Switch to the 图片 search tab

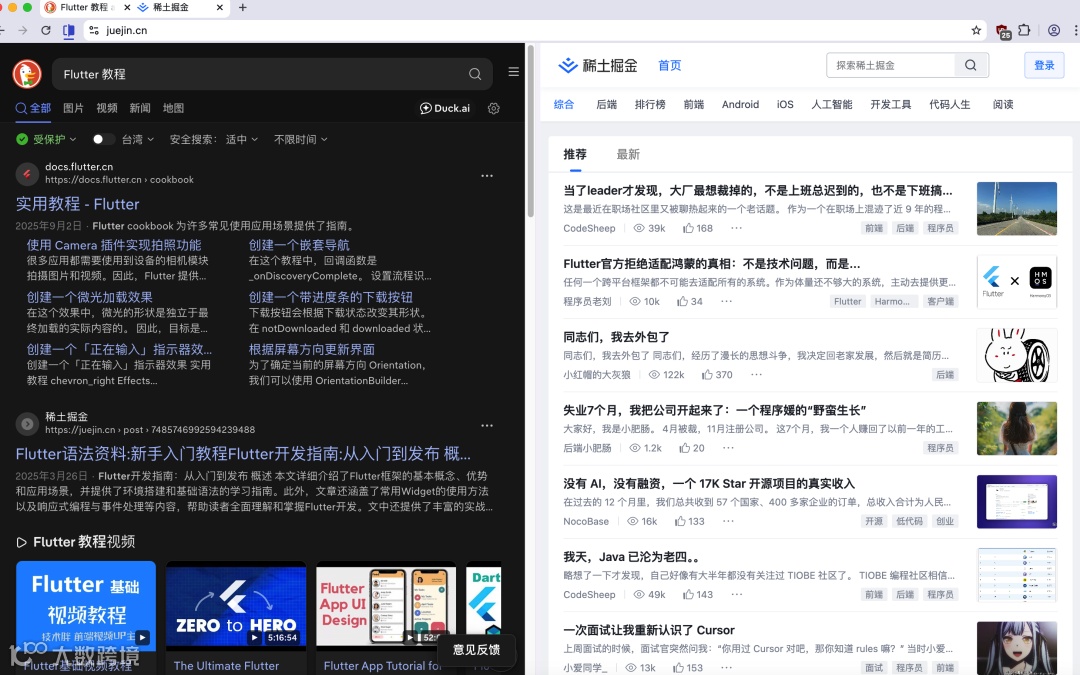(73, 108)
